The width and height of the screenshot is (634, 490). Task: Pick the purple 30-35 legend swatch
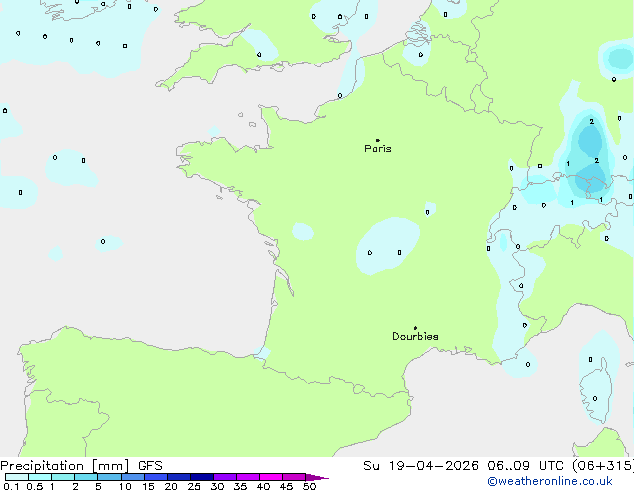(225, 478)
